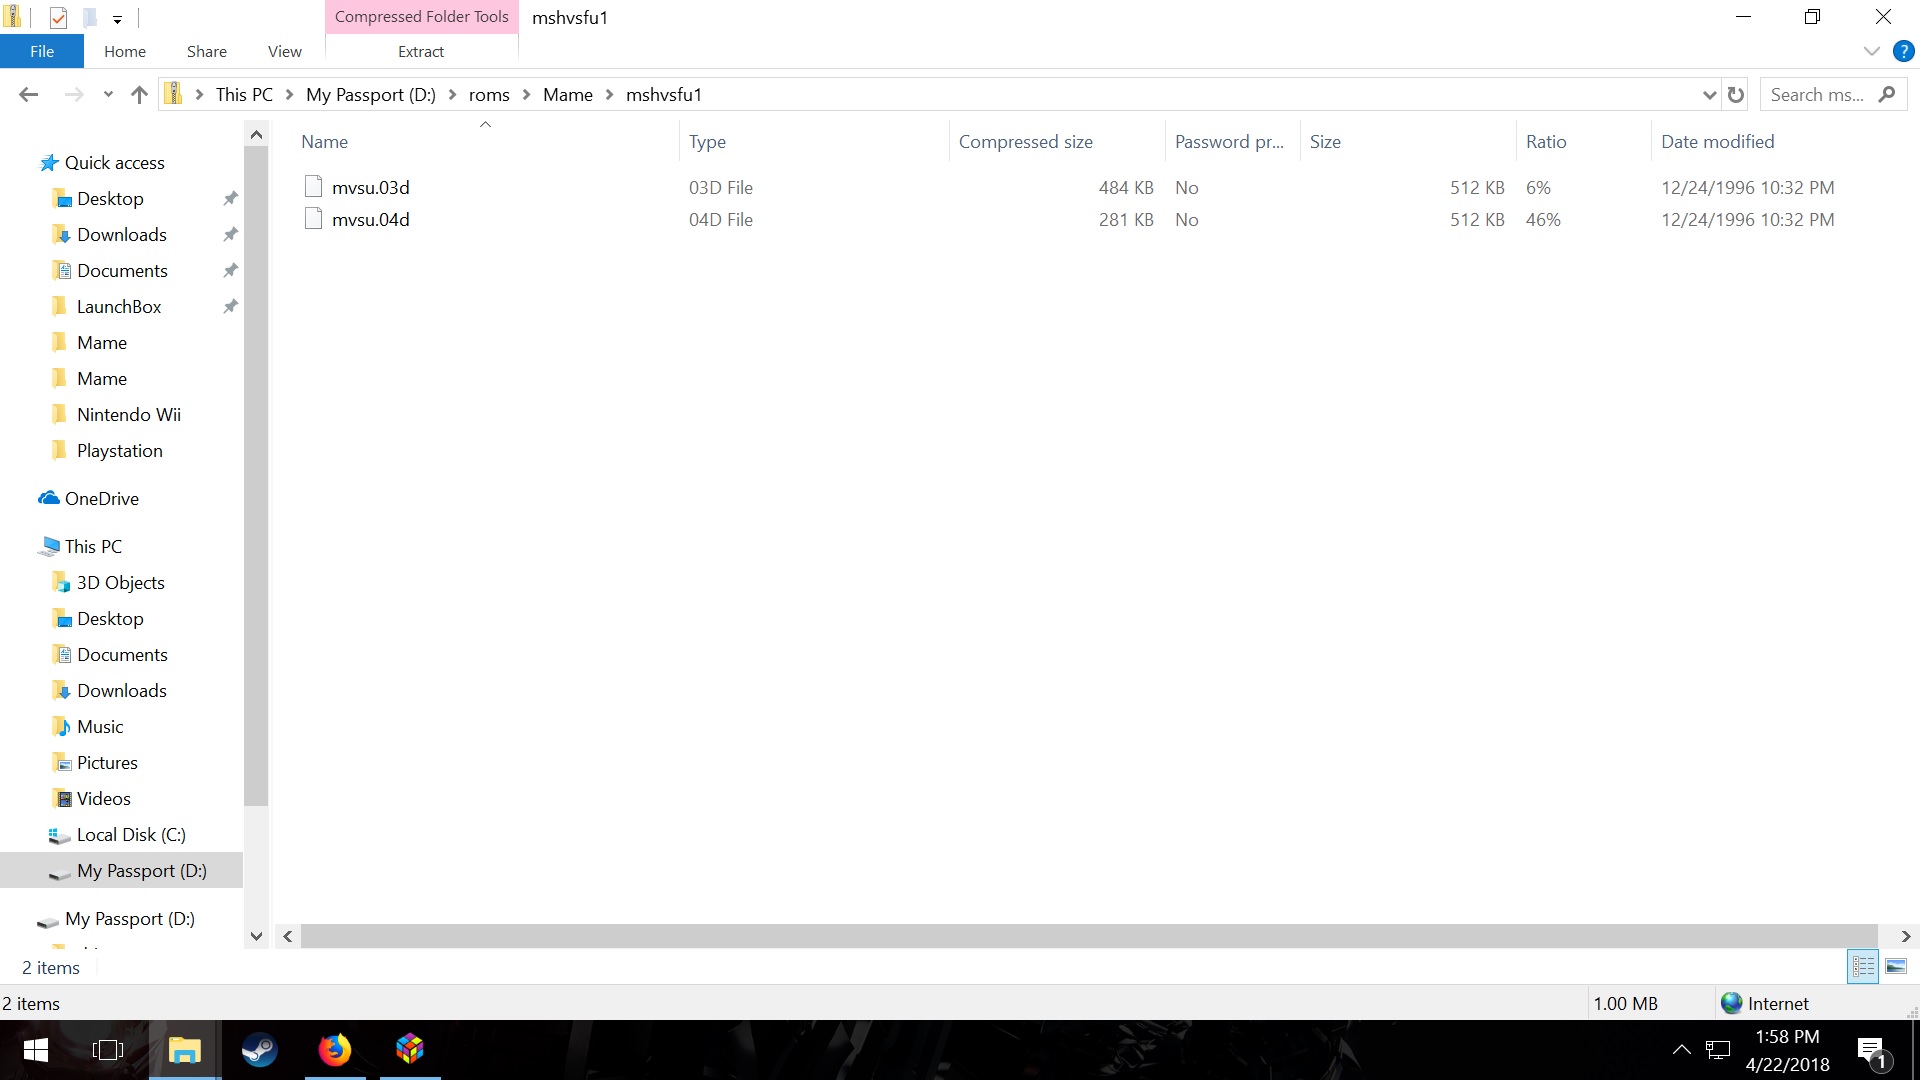Open Pictures folder under This PC
1920x1080 pixels.
(x=107, y=763)
